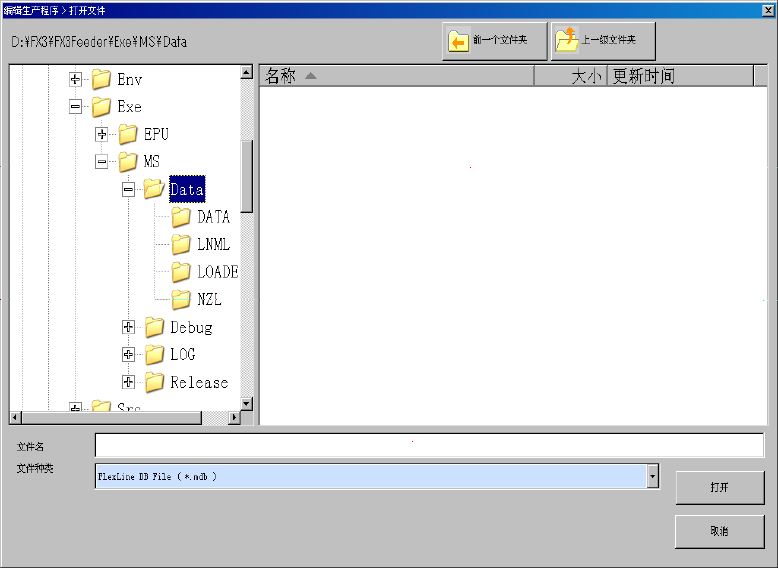
Task: Click the open Data folder icon
Action: (154, 189)
